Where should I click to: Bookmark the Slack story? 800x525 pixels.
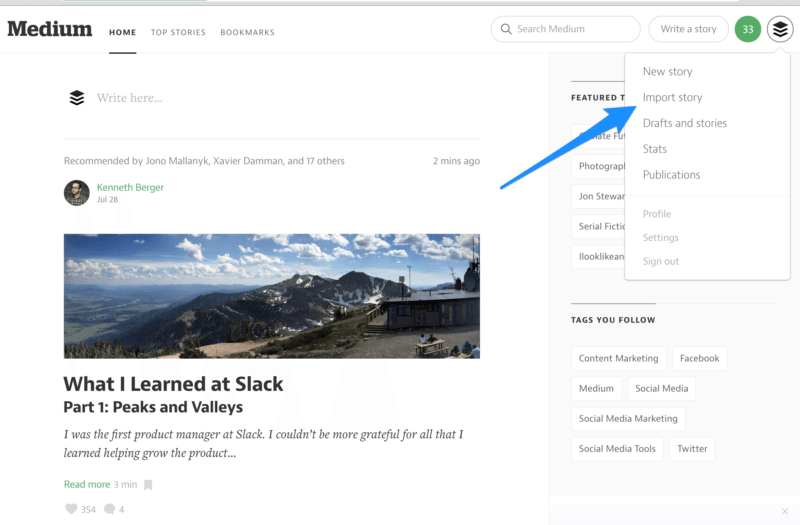pos(148,485)
